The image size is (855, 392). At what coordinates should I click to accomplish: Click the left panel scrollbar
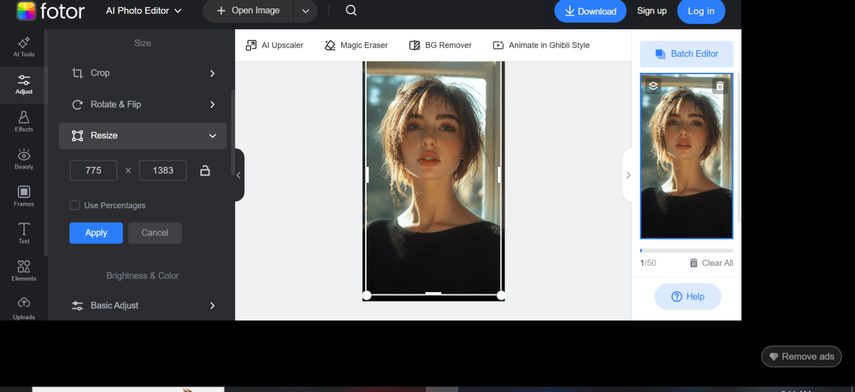[x=233, y=131]
